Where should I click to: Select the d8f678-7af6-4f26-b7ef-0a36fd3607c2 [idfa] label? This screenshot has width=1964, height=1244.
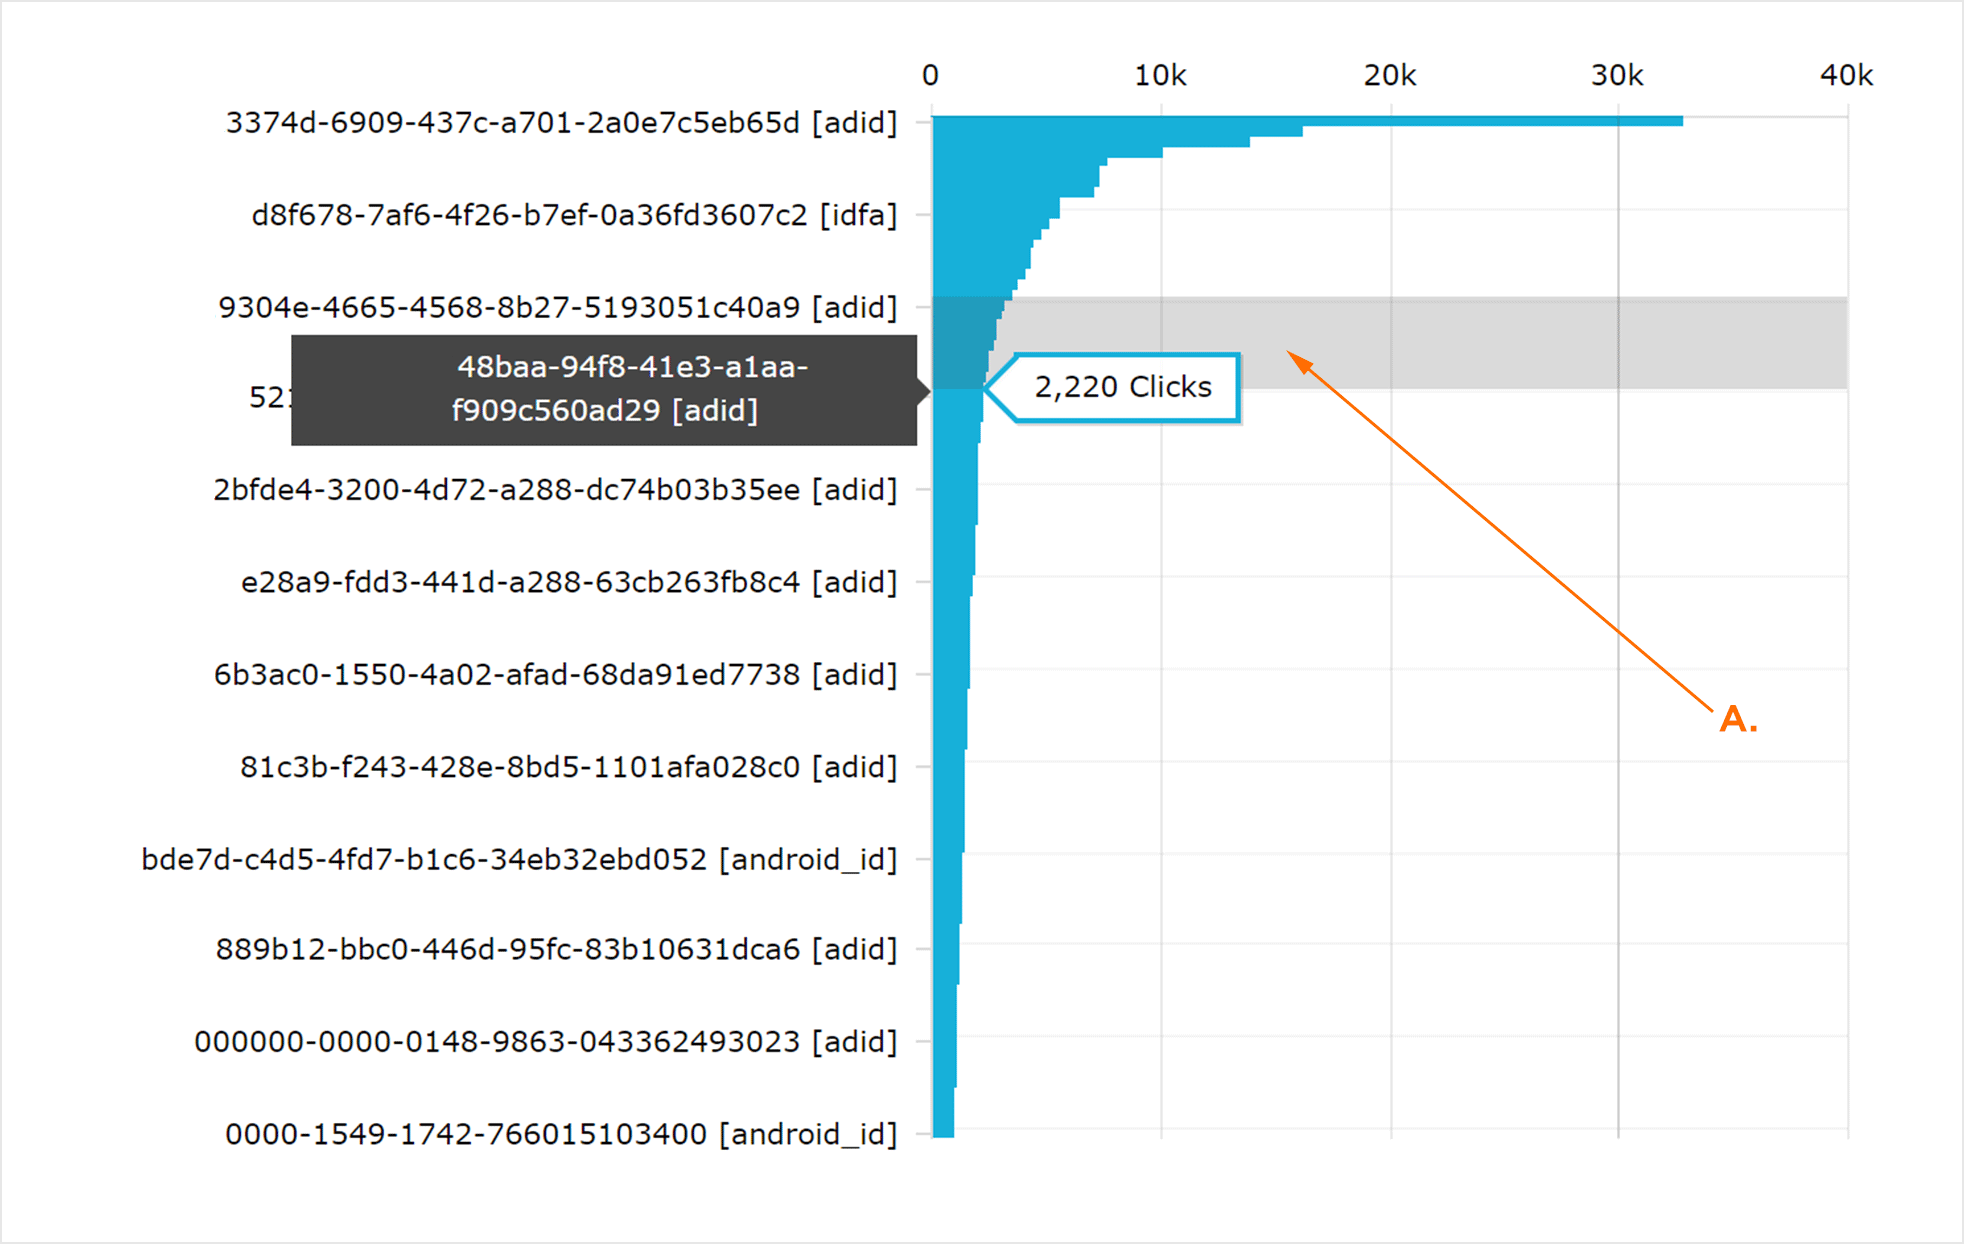click(574, 215)
